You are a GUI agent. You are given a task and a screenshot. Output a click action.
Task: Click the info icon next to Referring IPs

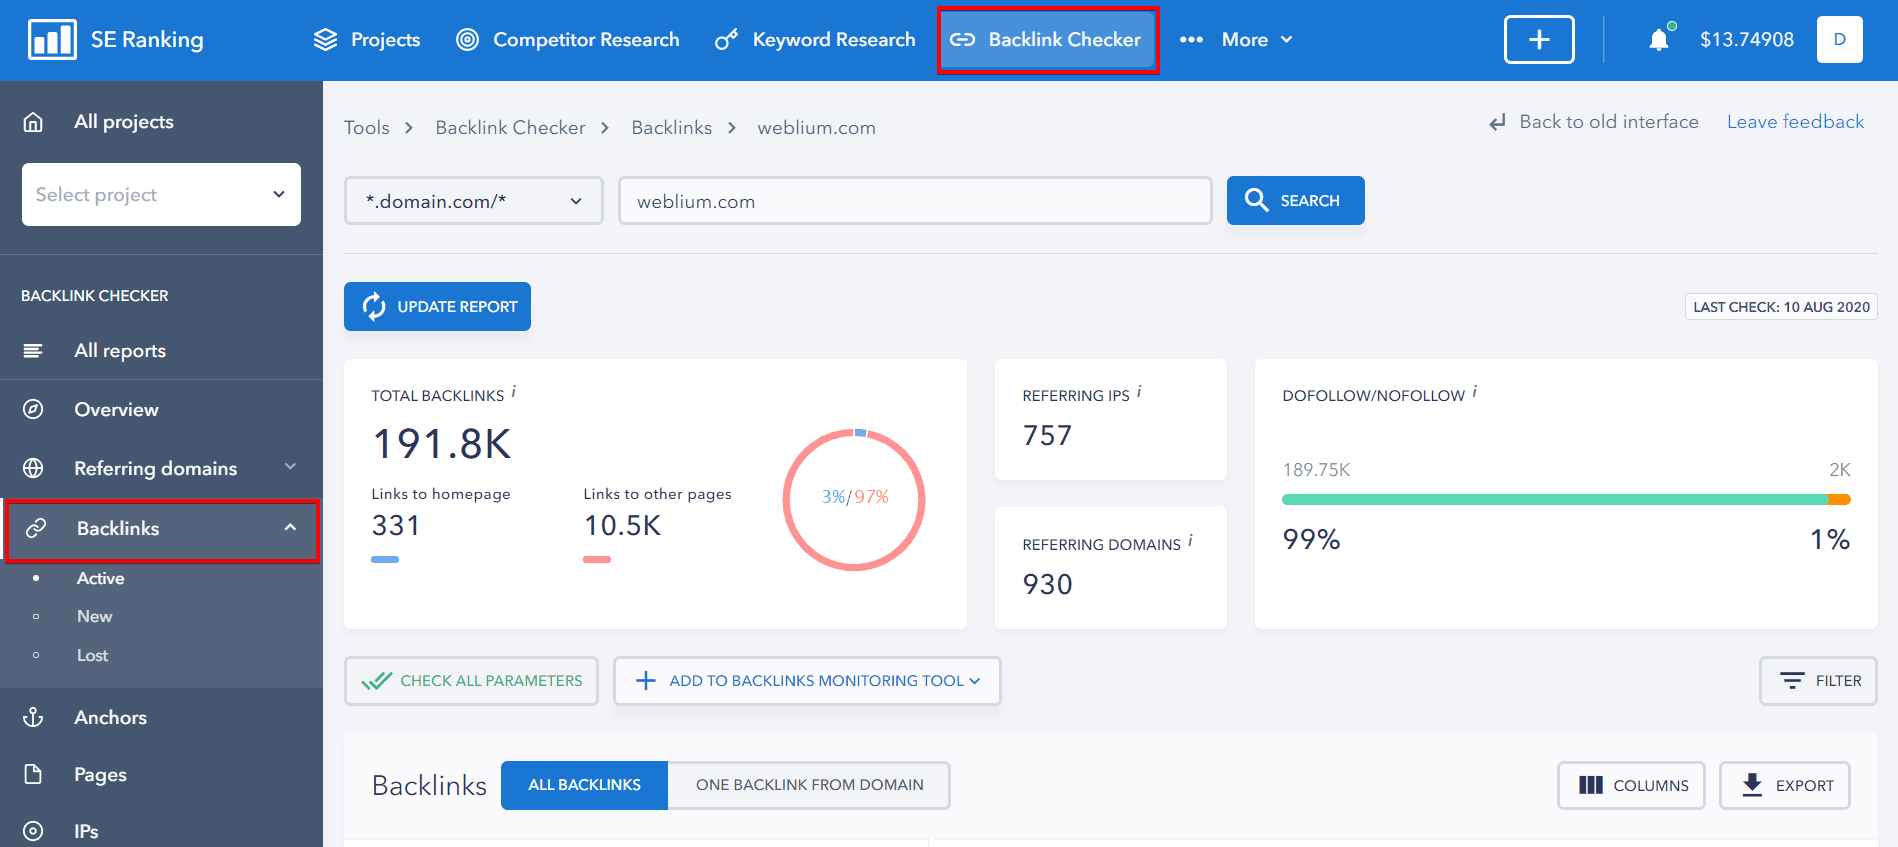click(1139, 392)
